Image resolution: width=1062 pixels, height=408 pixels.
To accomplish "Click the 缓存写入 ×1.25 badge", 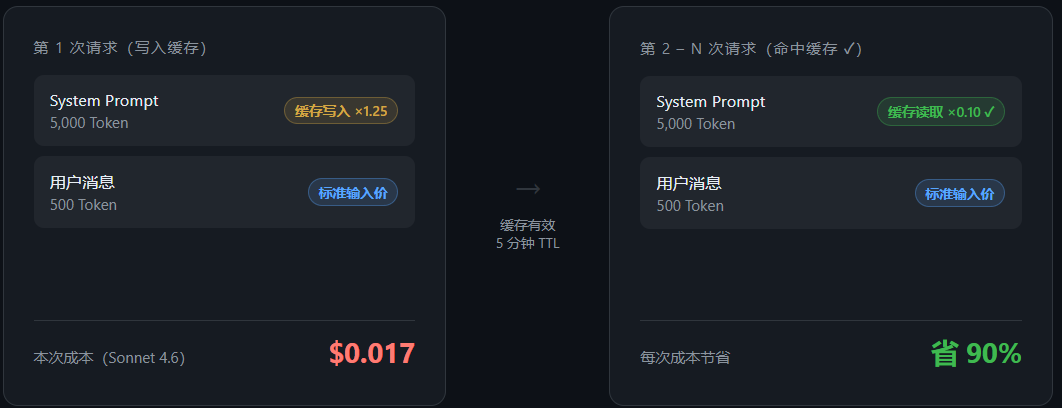I will click(x=341, y=111).
